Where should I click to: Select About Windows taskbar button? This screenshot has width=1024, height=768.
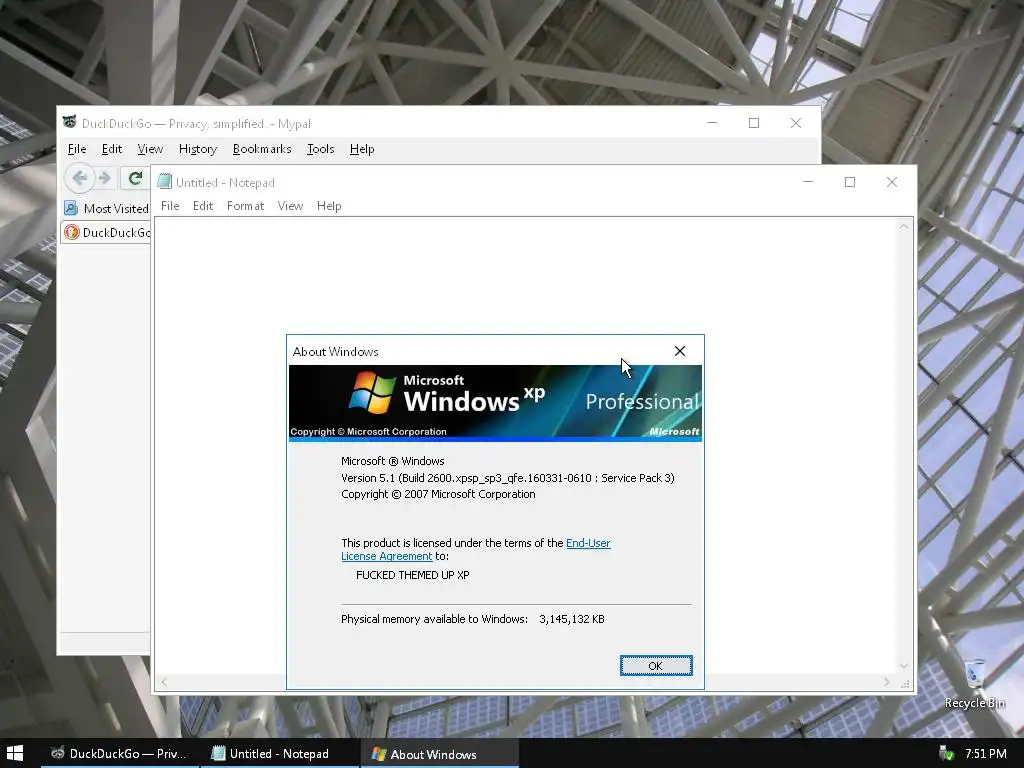pos(440,754)
